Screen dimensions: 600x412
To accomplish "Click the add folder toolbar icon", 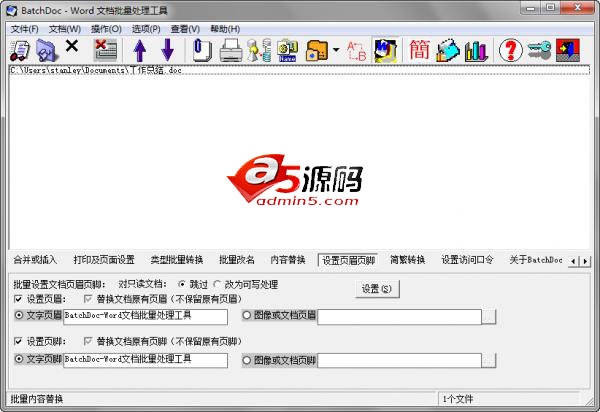I will (47, 50).
